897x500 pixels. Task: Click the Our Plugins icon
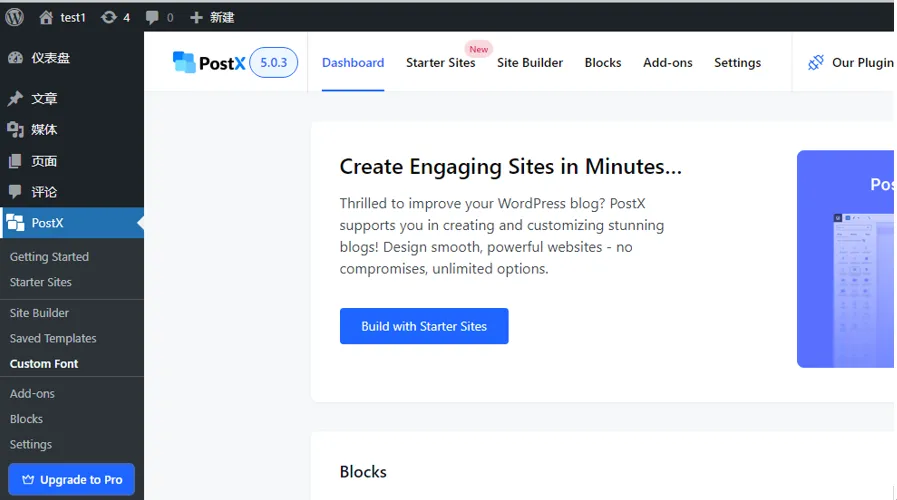click(816, 62)
